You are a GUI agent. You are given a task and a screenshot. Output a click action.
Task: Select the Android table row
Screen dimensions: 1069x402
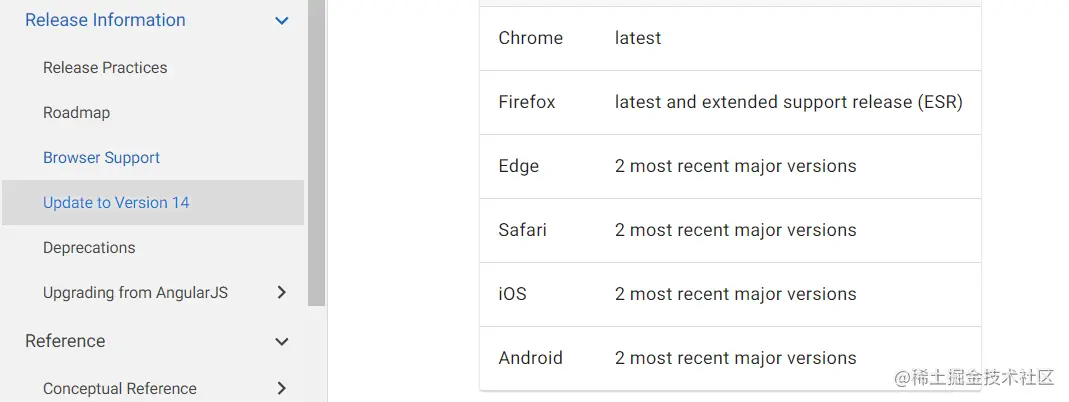(x=730, y=358)
